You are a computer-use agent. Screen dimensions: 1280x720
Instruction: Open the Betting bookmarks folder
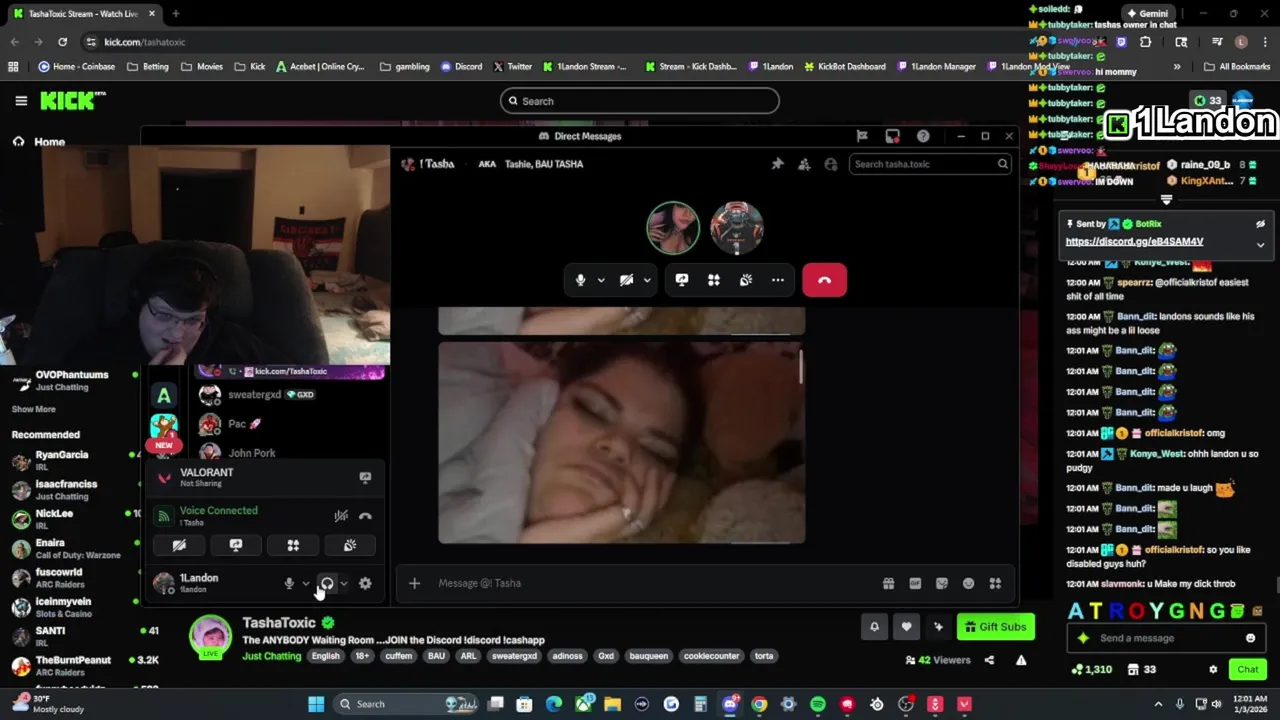coord(148,67)
